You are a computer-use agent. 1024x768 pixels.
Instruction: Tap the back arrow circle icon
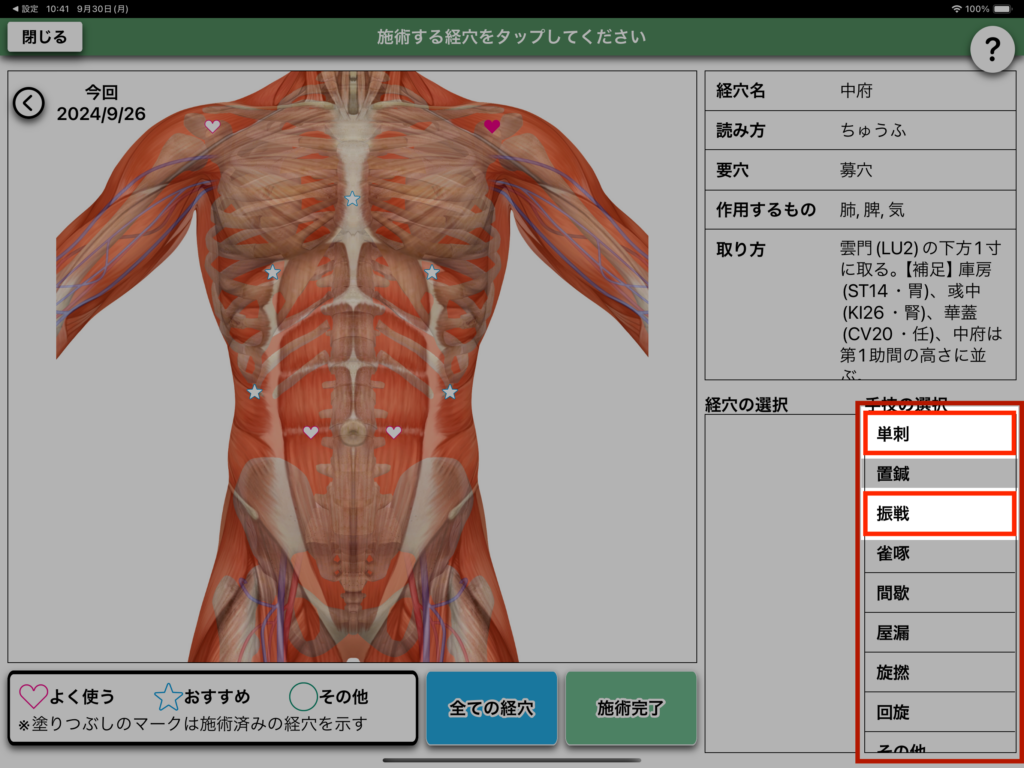pyautogui.click(x=28, y=102)
